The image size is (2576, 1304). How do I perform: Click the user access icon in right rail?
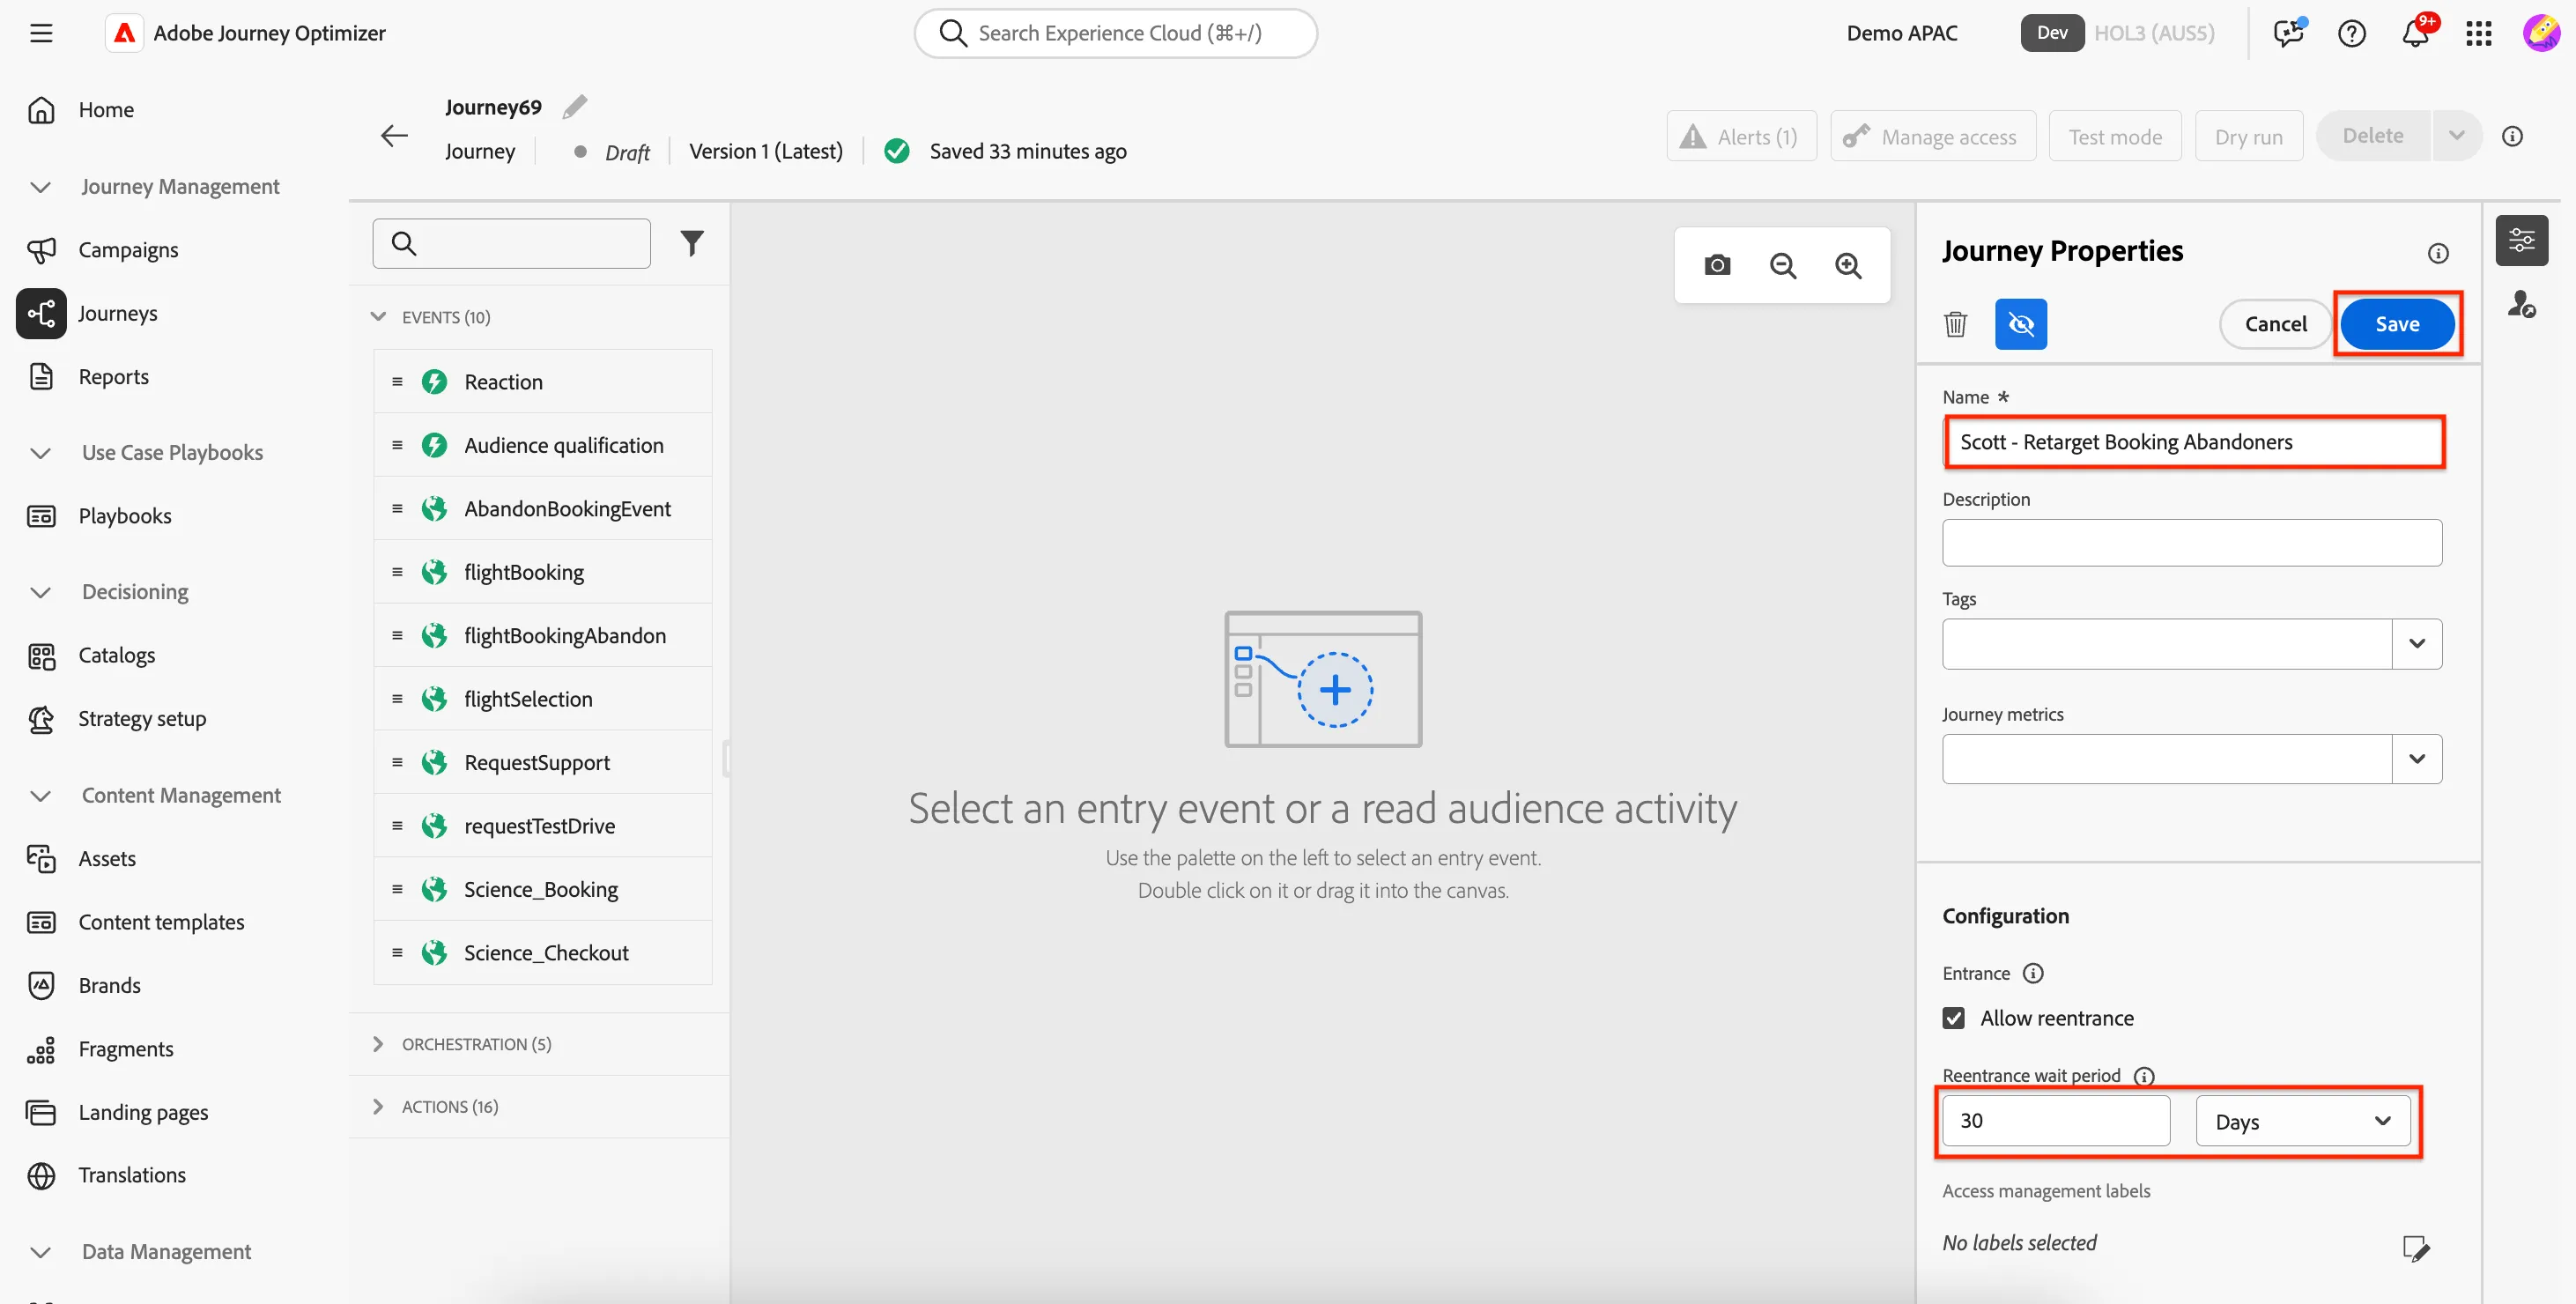[x=2521, y=304]
